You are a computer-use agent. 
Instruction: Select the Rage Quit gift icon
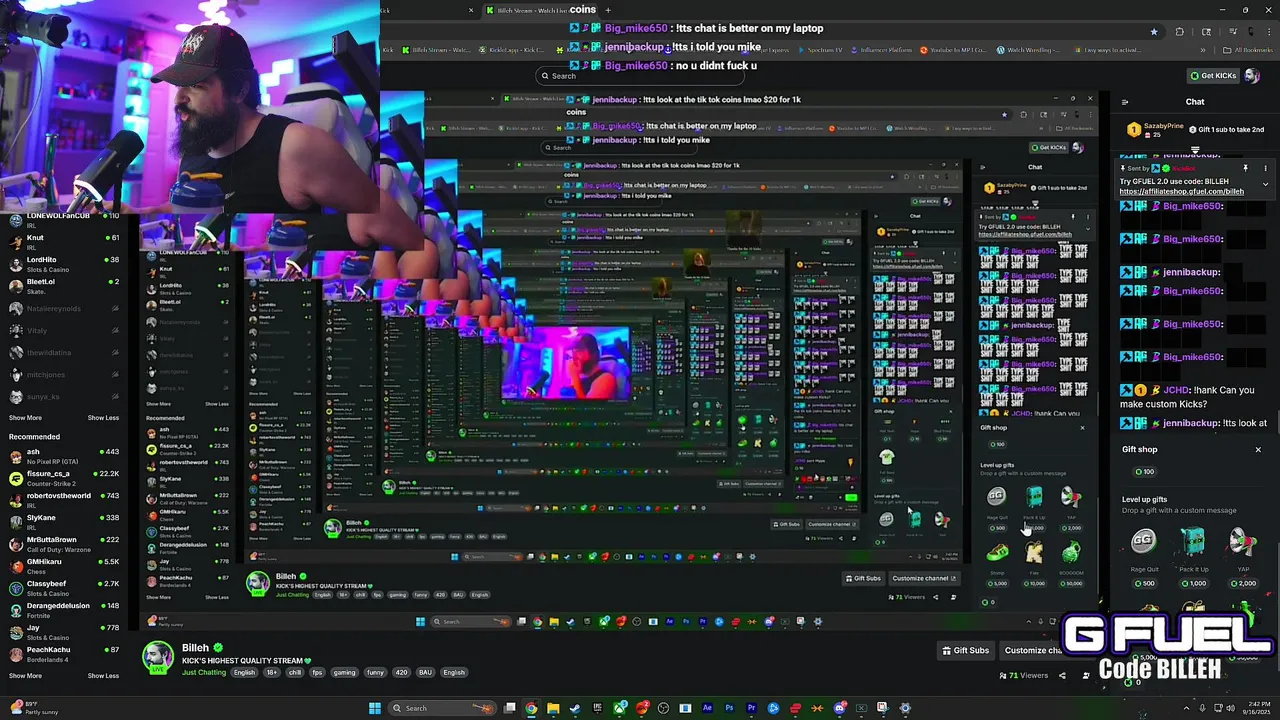coord(1143,541)
